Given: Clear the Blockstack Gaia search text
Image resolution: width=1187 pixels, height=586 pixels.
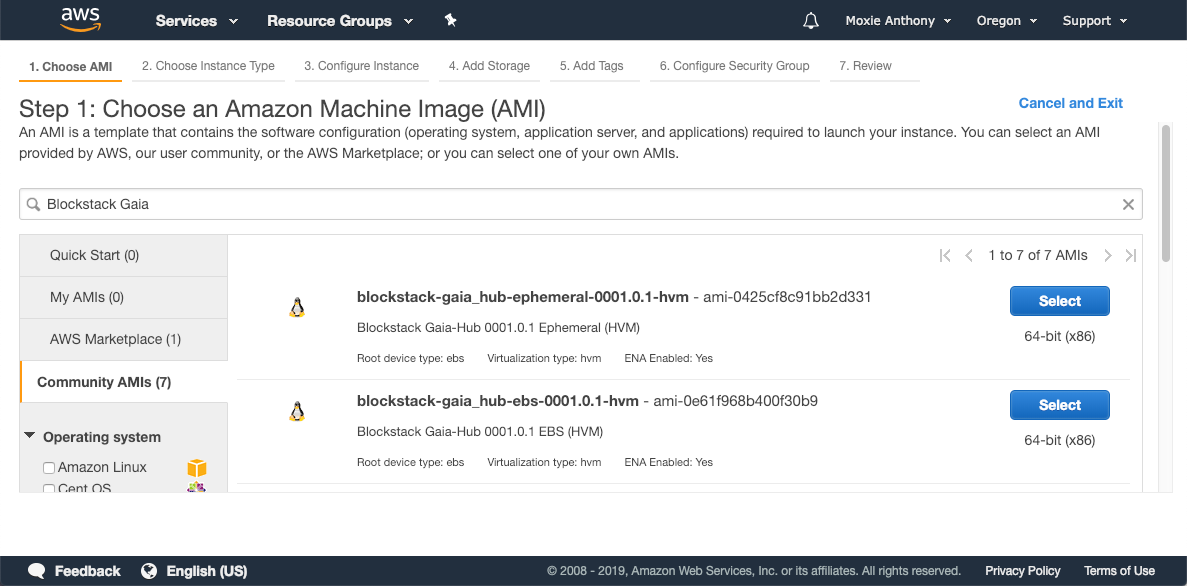Looking at the screenshot, I should click(x=1128, y=204).
